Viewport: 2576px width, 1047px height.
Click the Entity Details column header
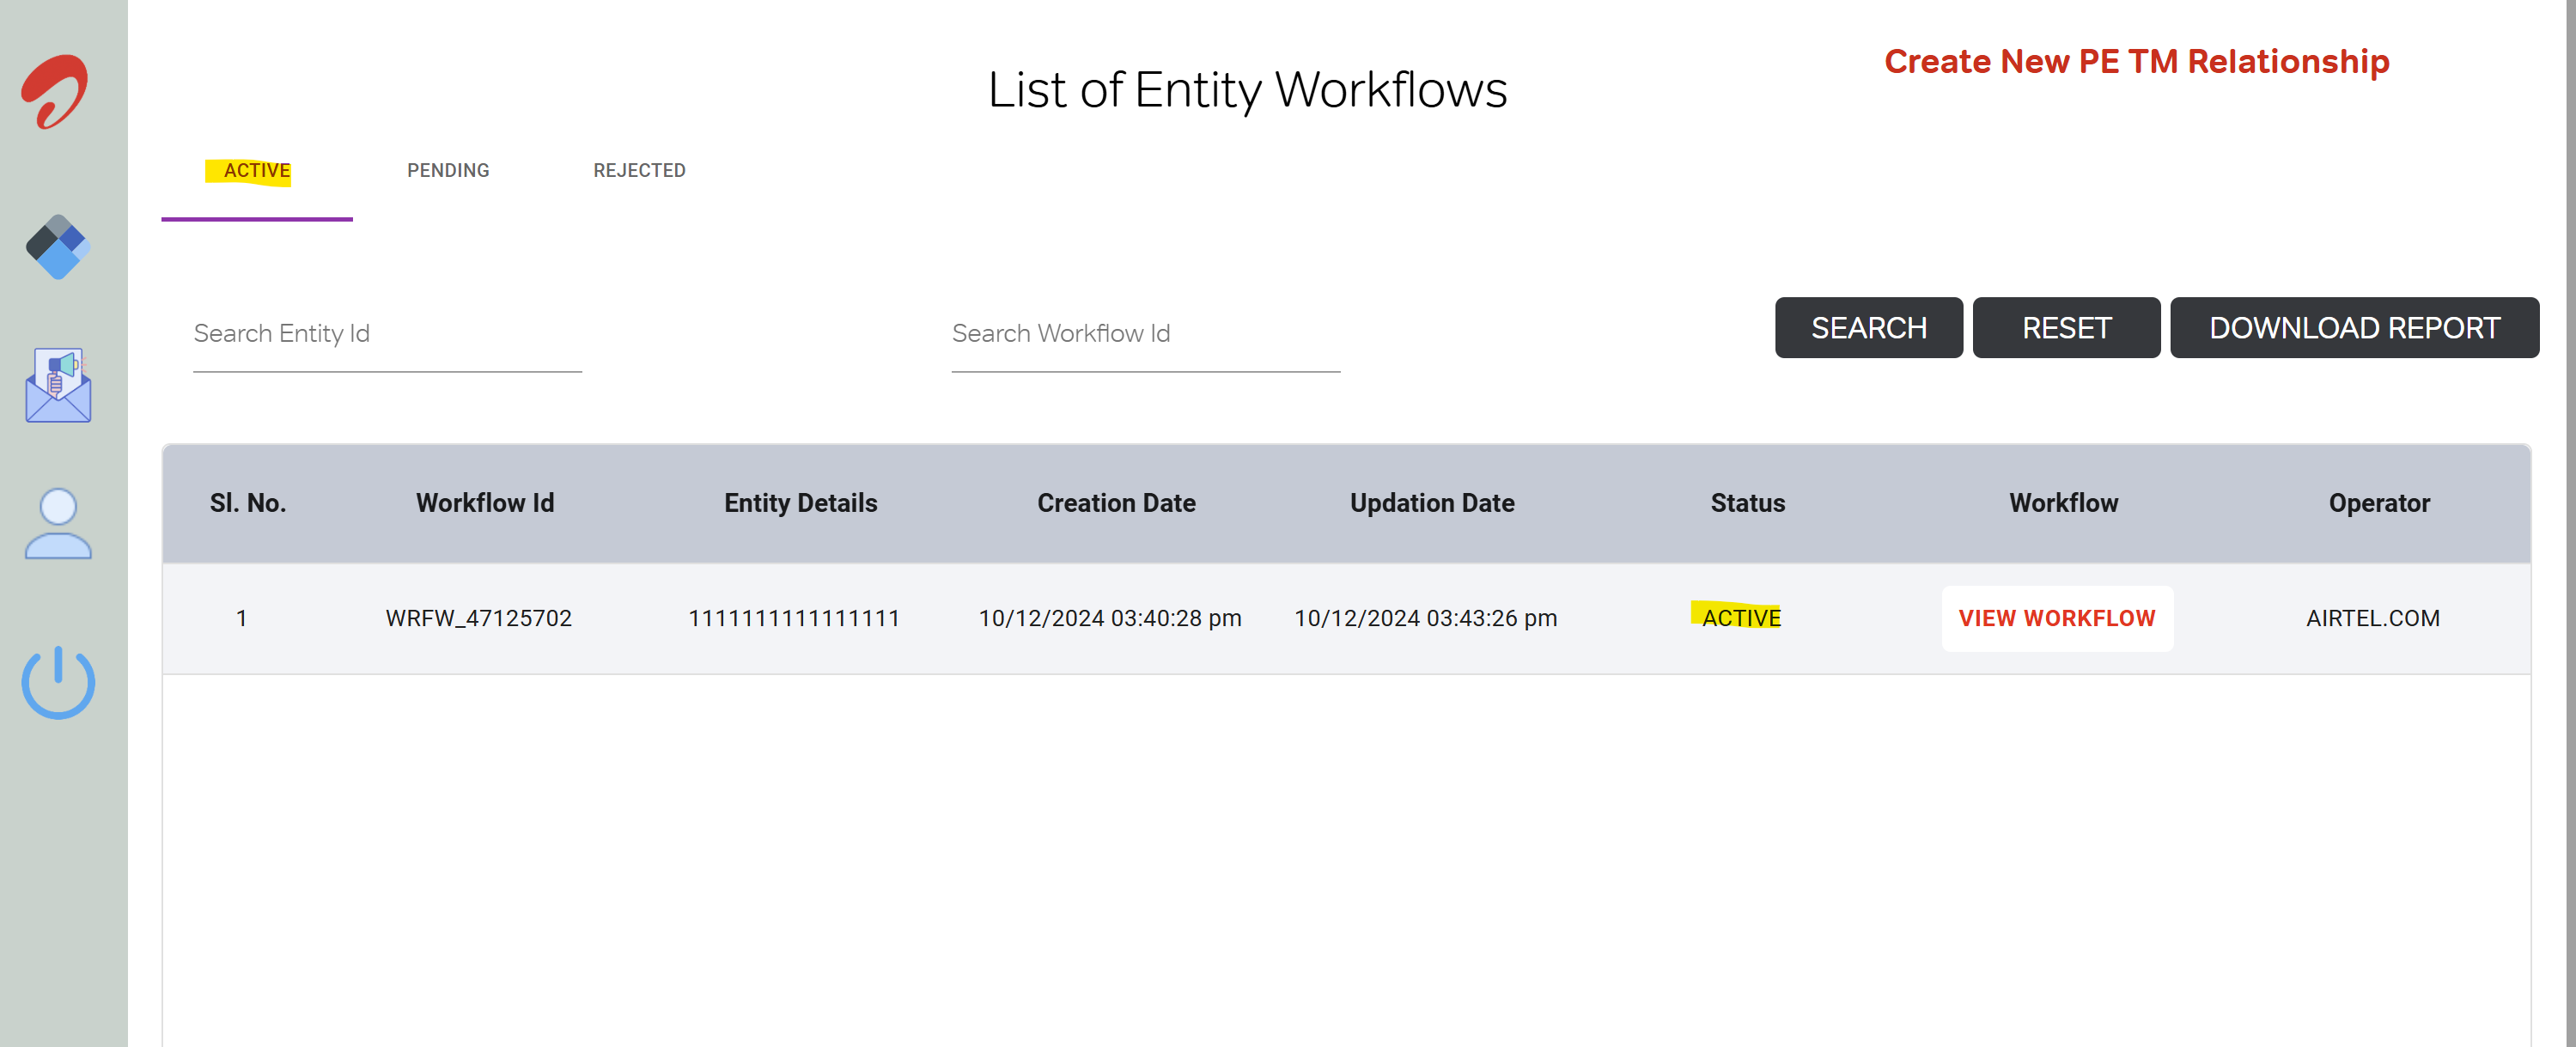point(801,503)
